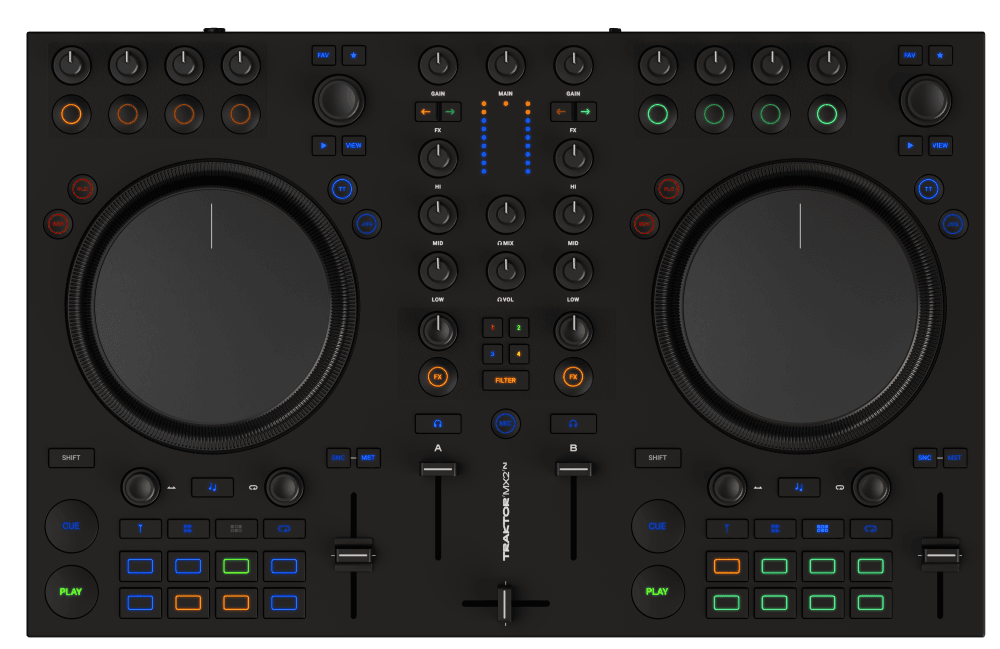Click deck B's keylock music-notes button
The height and width of the screenshot is (649, 1000).
coord(798,487)
